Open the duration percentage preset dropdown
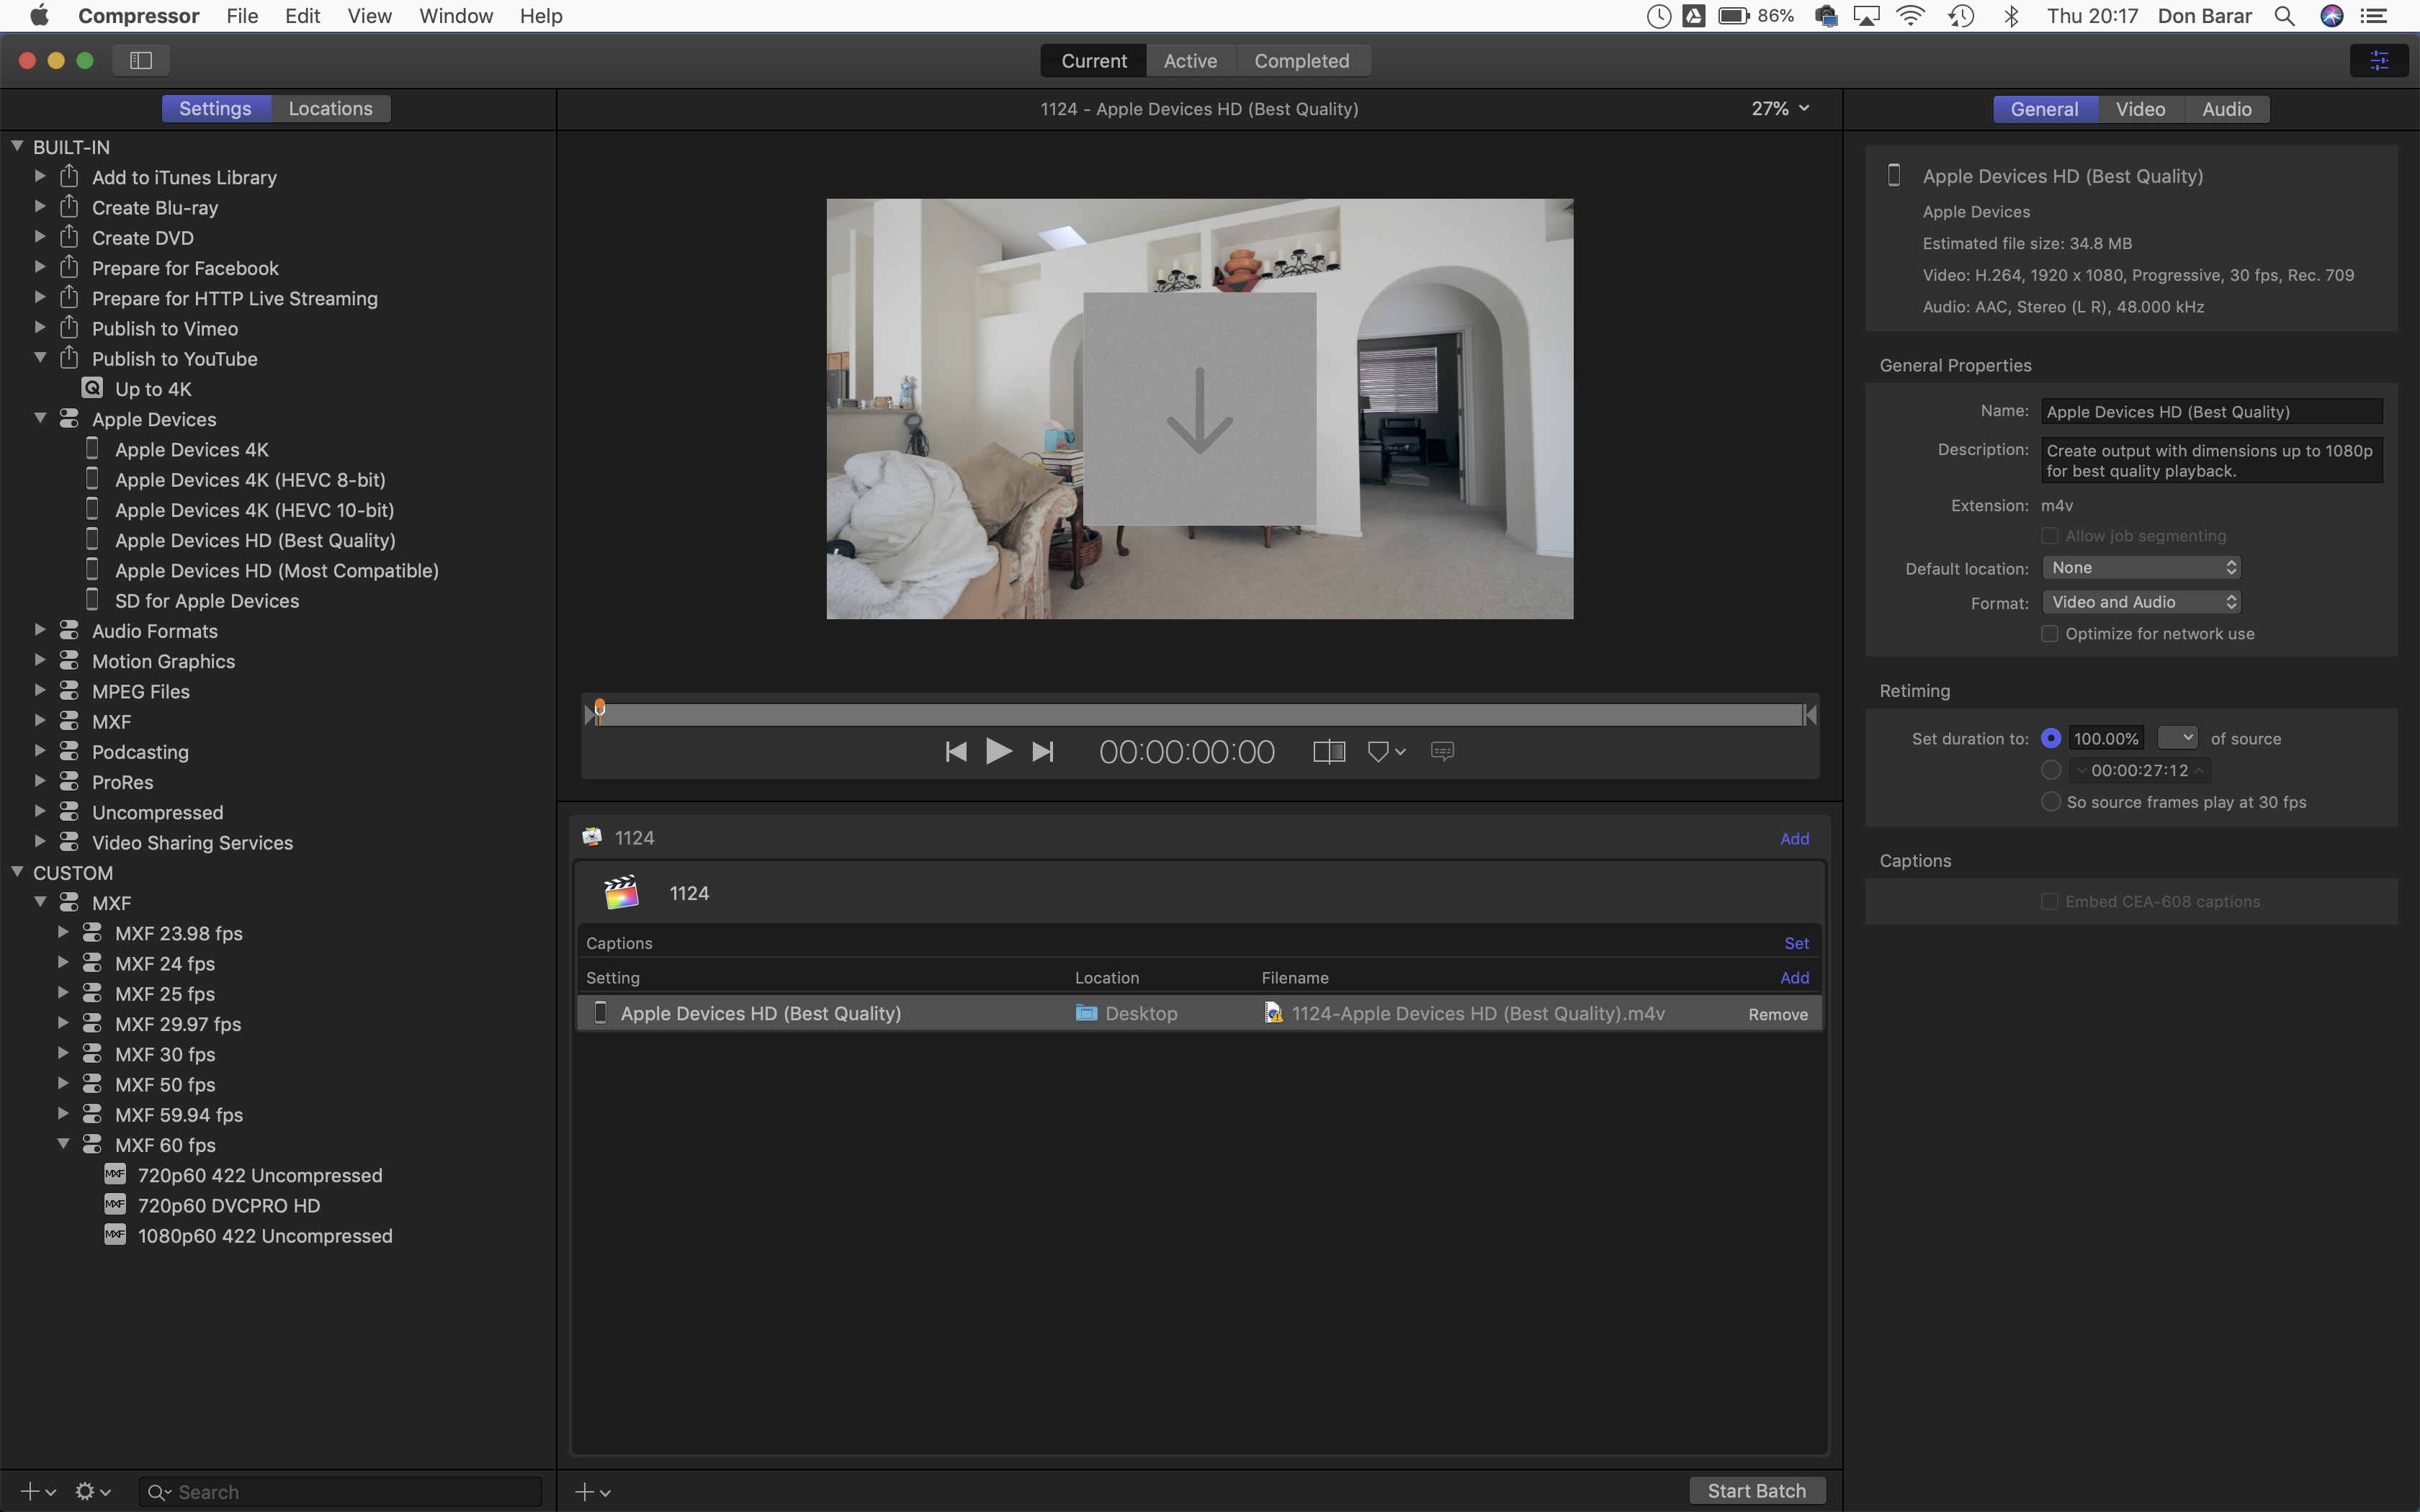 tap(2177, 737)
